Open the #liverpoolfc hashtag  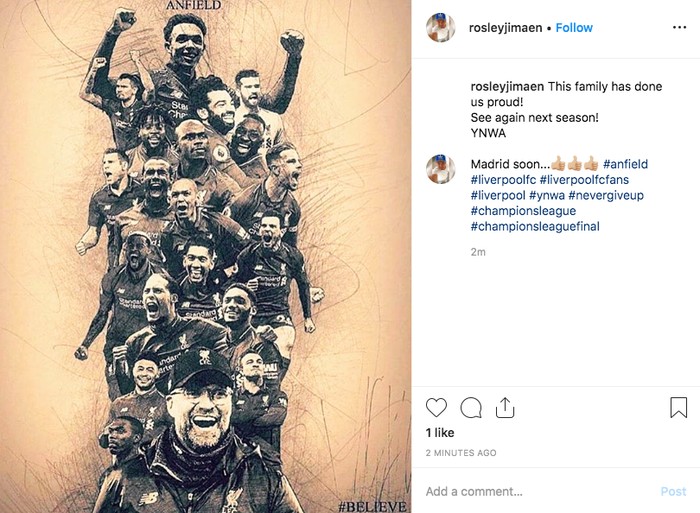(502, 180)
